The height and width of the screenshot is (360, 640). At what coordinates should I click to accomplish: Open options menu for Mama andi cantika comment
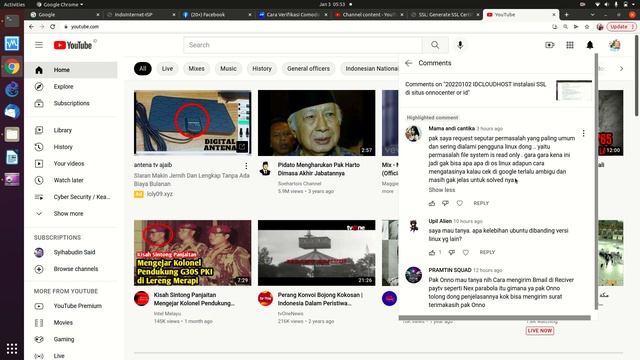pos(583,133)
